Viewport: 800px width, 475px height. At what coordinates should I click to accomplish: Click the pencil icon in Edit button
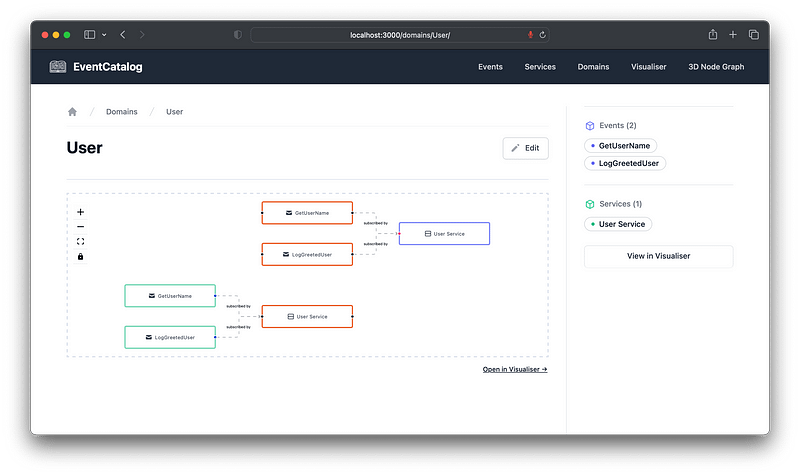click(515, 148)
